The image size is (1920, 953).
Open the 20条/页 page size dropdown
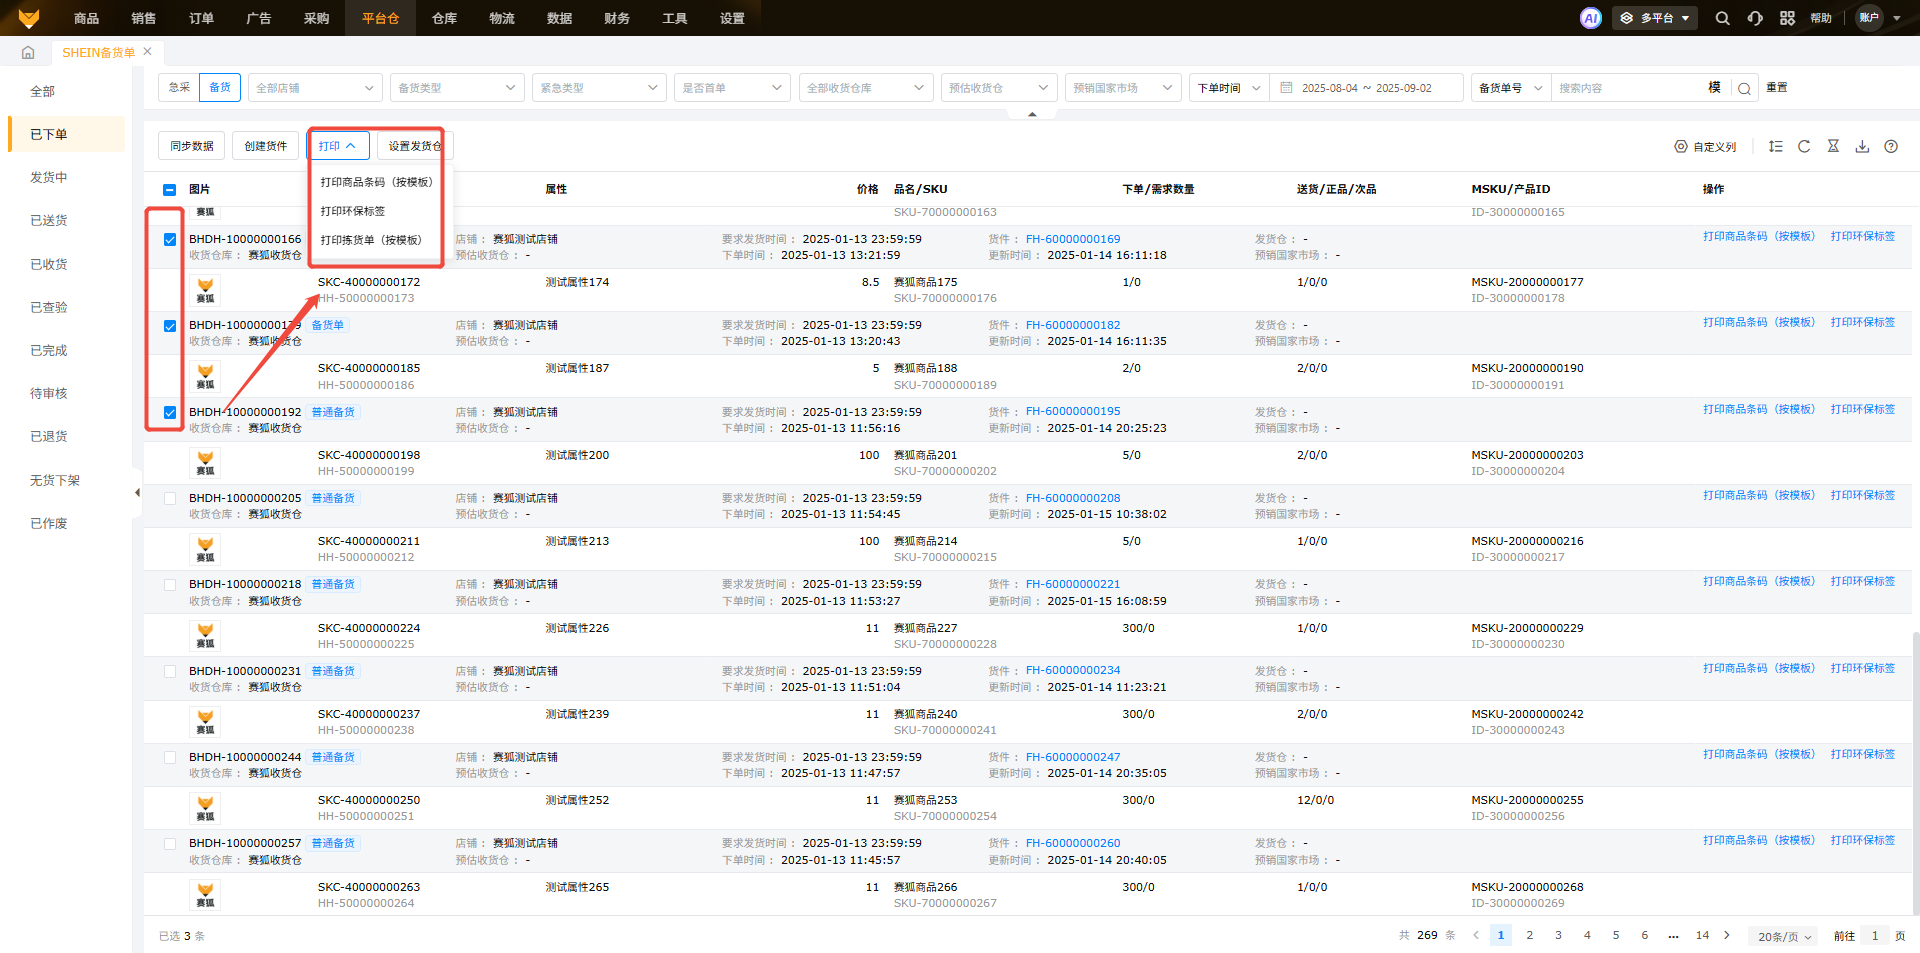(x=1785, y=936)
